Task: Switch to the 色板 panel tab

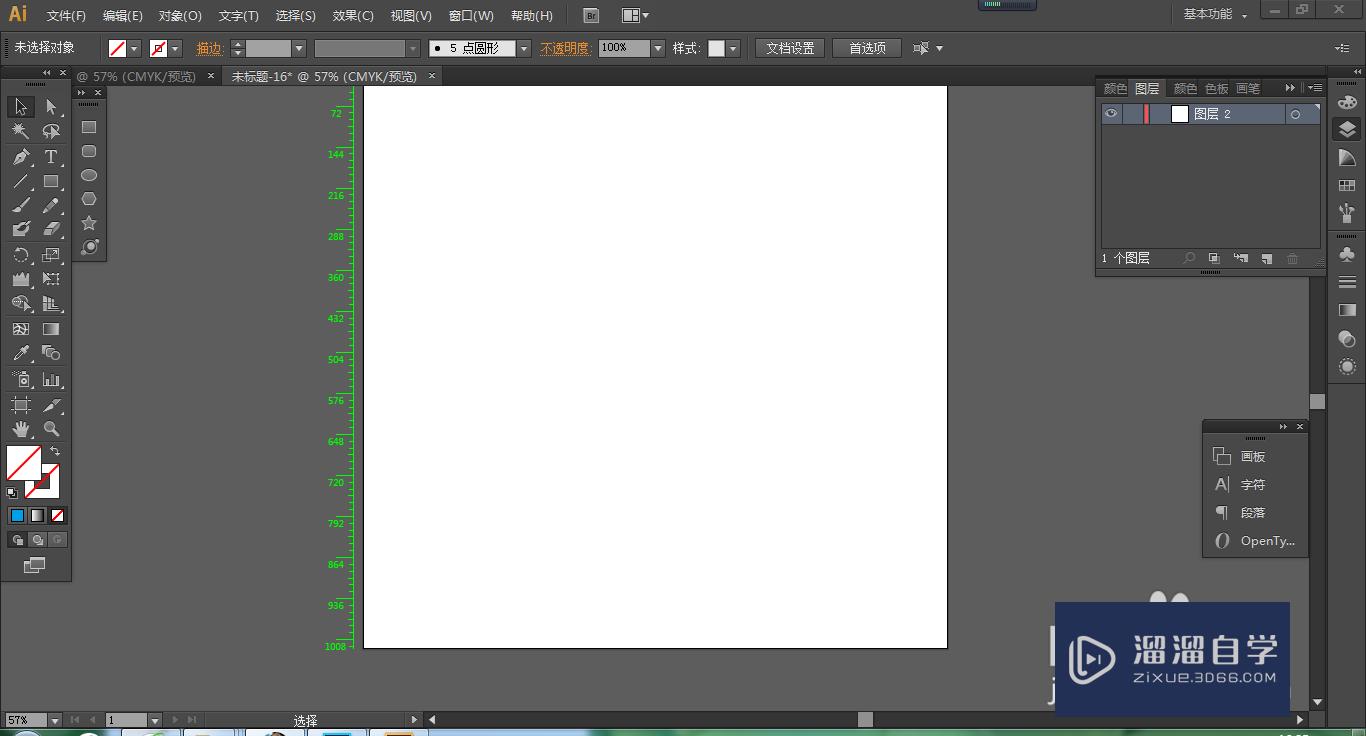Action: (x=1216, y=88)
